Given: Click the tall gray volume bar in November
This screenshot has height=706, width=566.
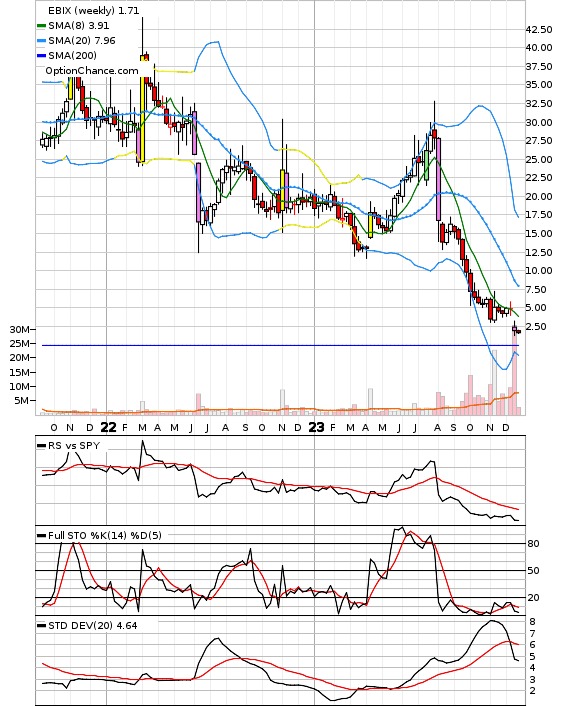Looking at the screenshot, I should [494, 382].
